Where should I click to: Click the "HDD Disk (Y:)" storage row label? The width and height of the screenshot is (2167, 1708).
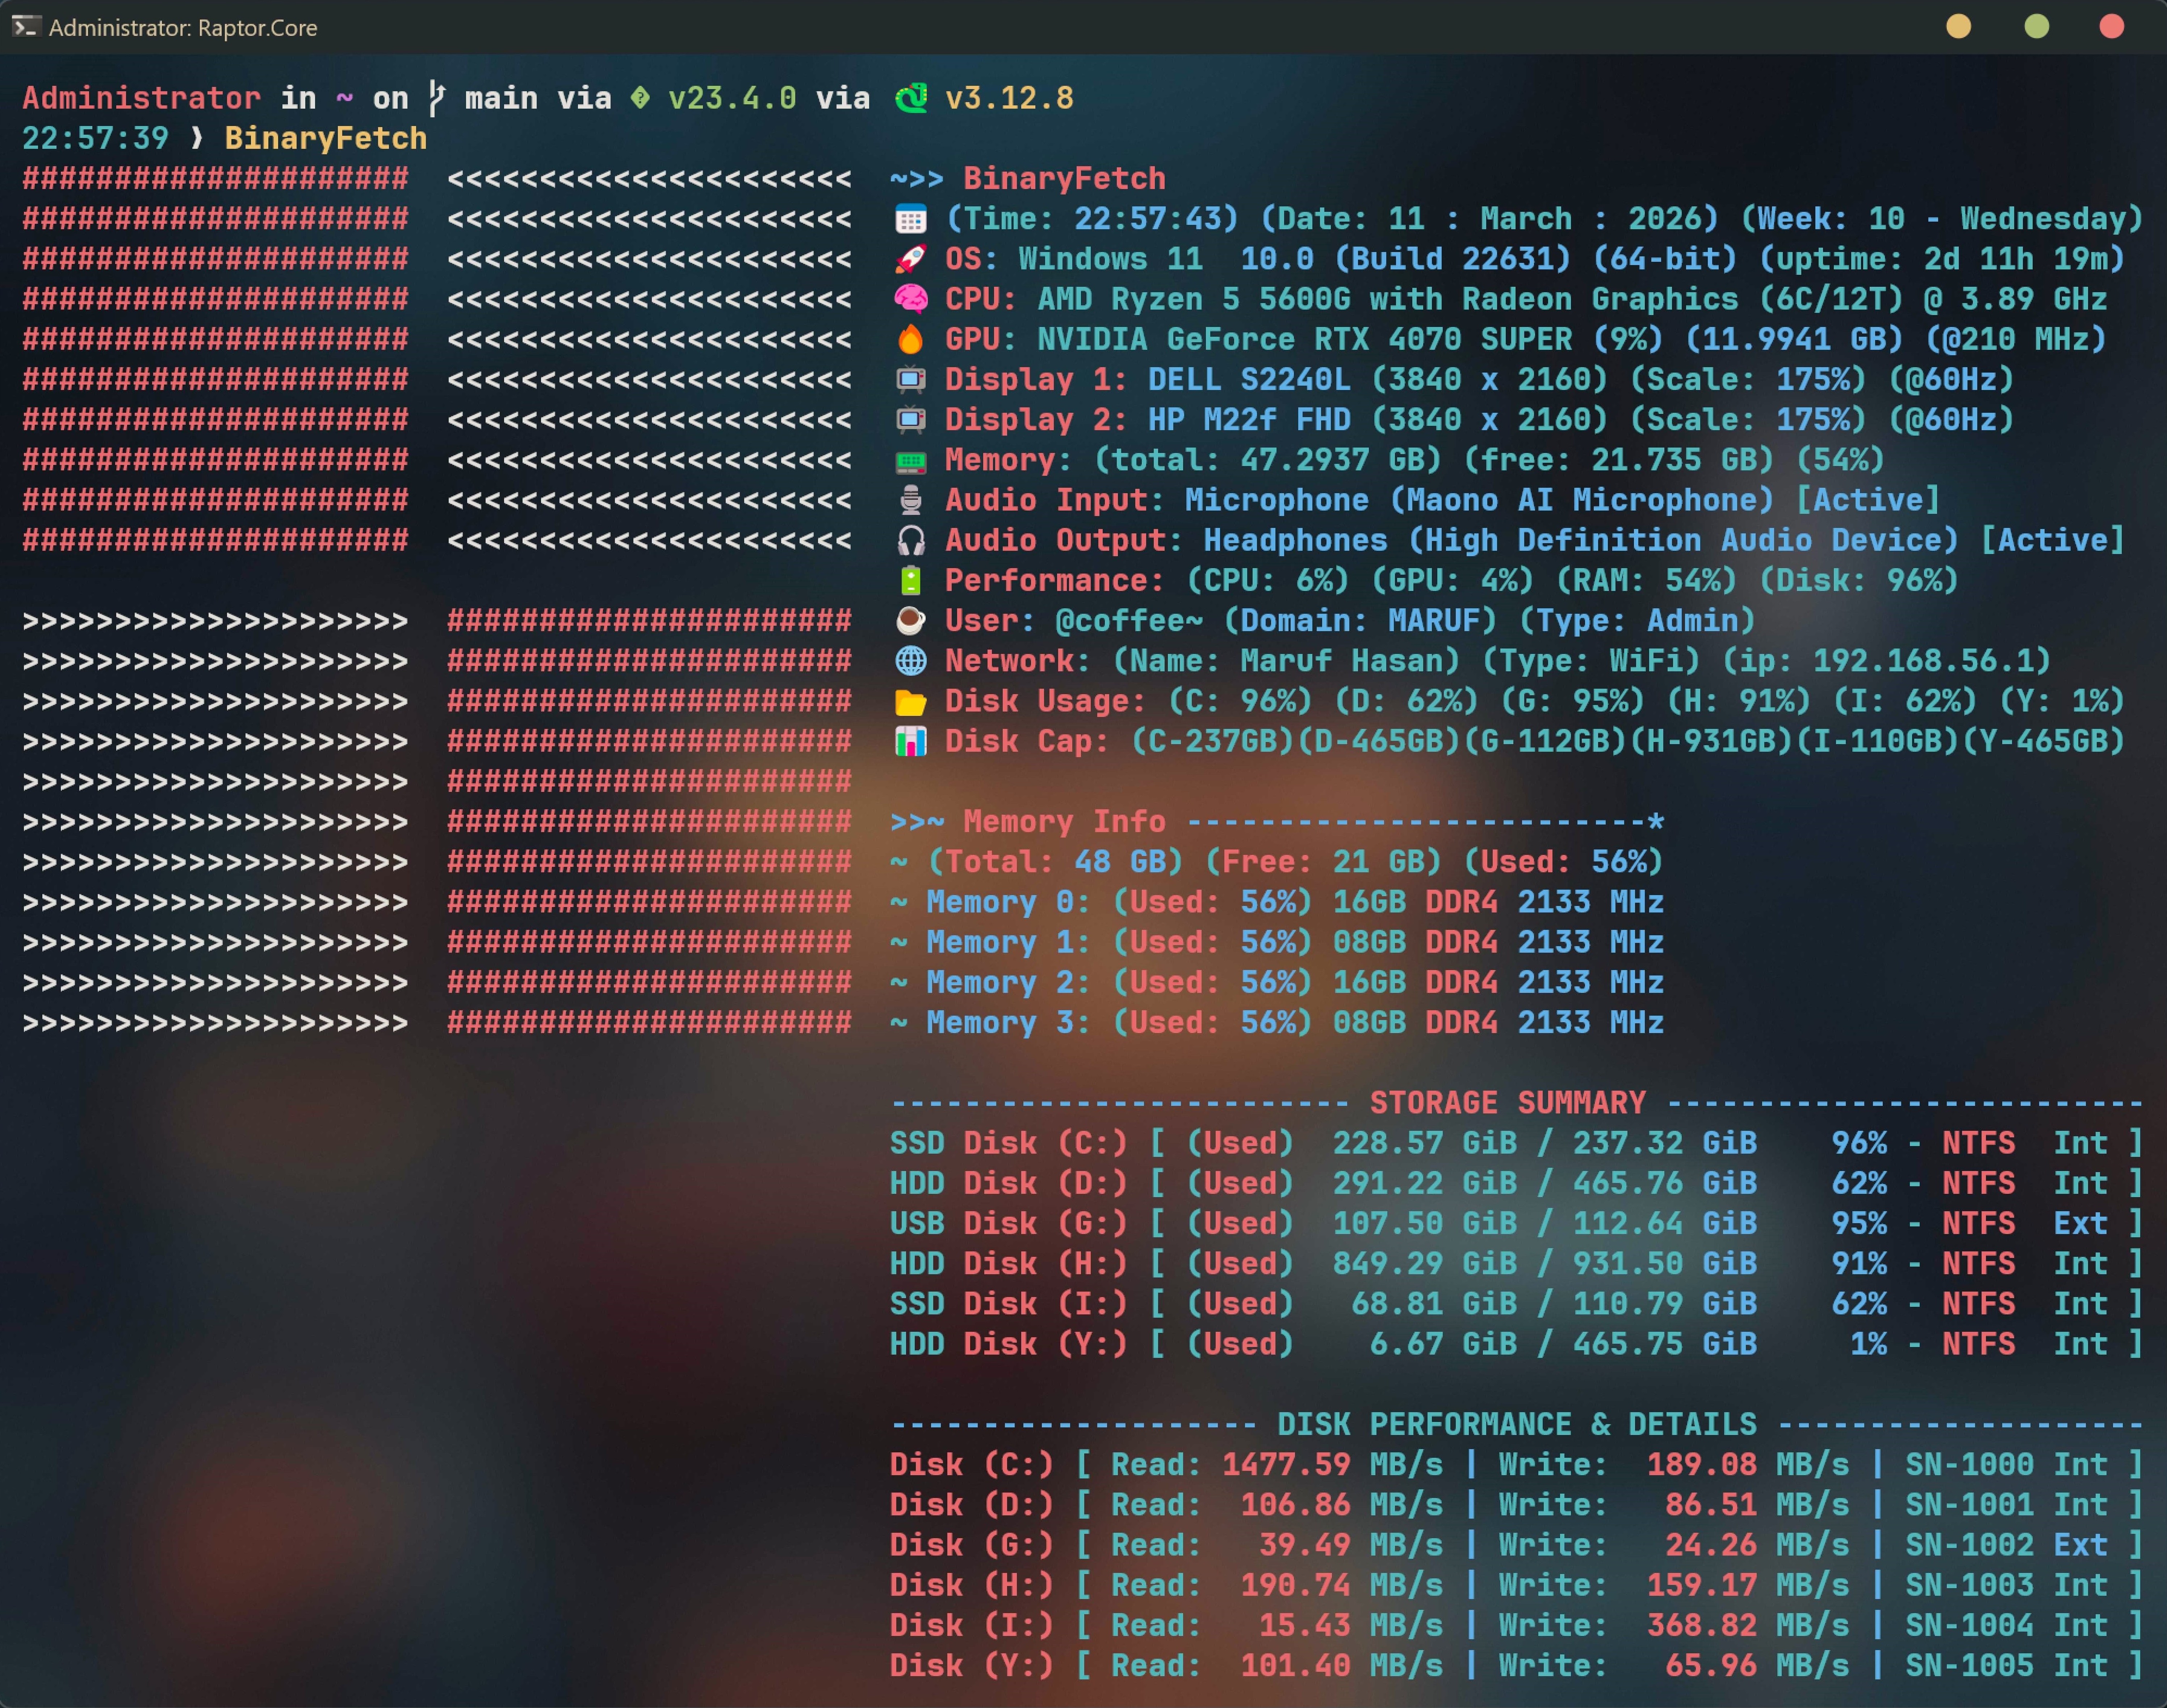pos(1009,1344)
